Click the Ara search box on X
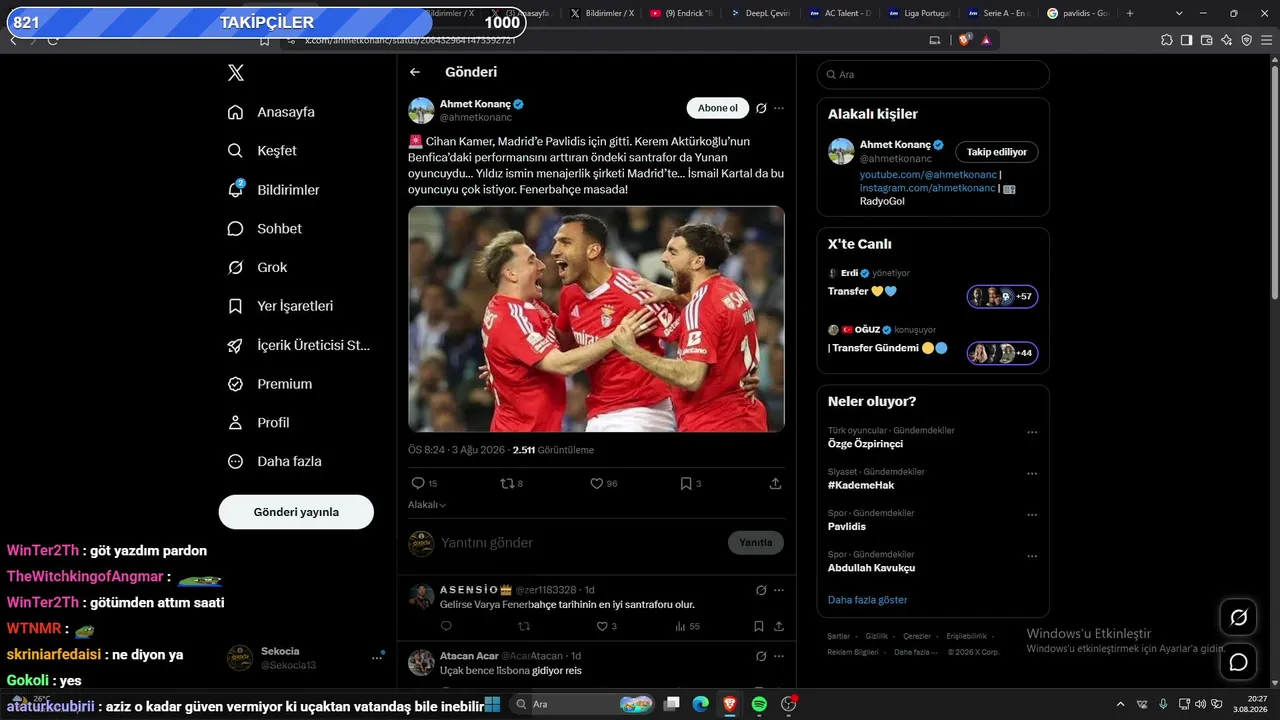 tap(933, 75)
